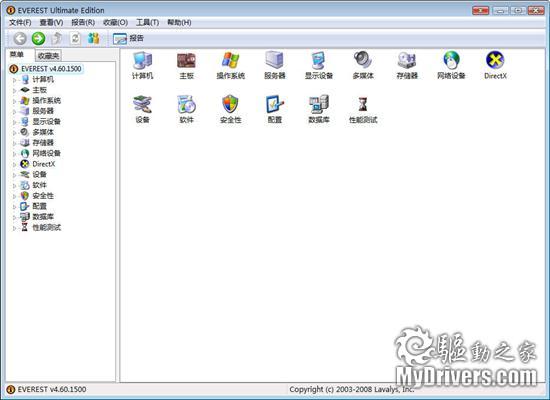Expand the 服务器 tree node arrow

pyautogui.click(x=14, y=112)
